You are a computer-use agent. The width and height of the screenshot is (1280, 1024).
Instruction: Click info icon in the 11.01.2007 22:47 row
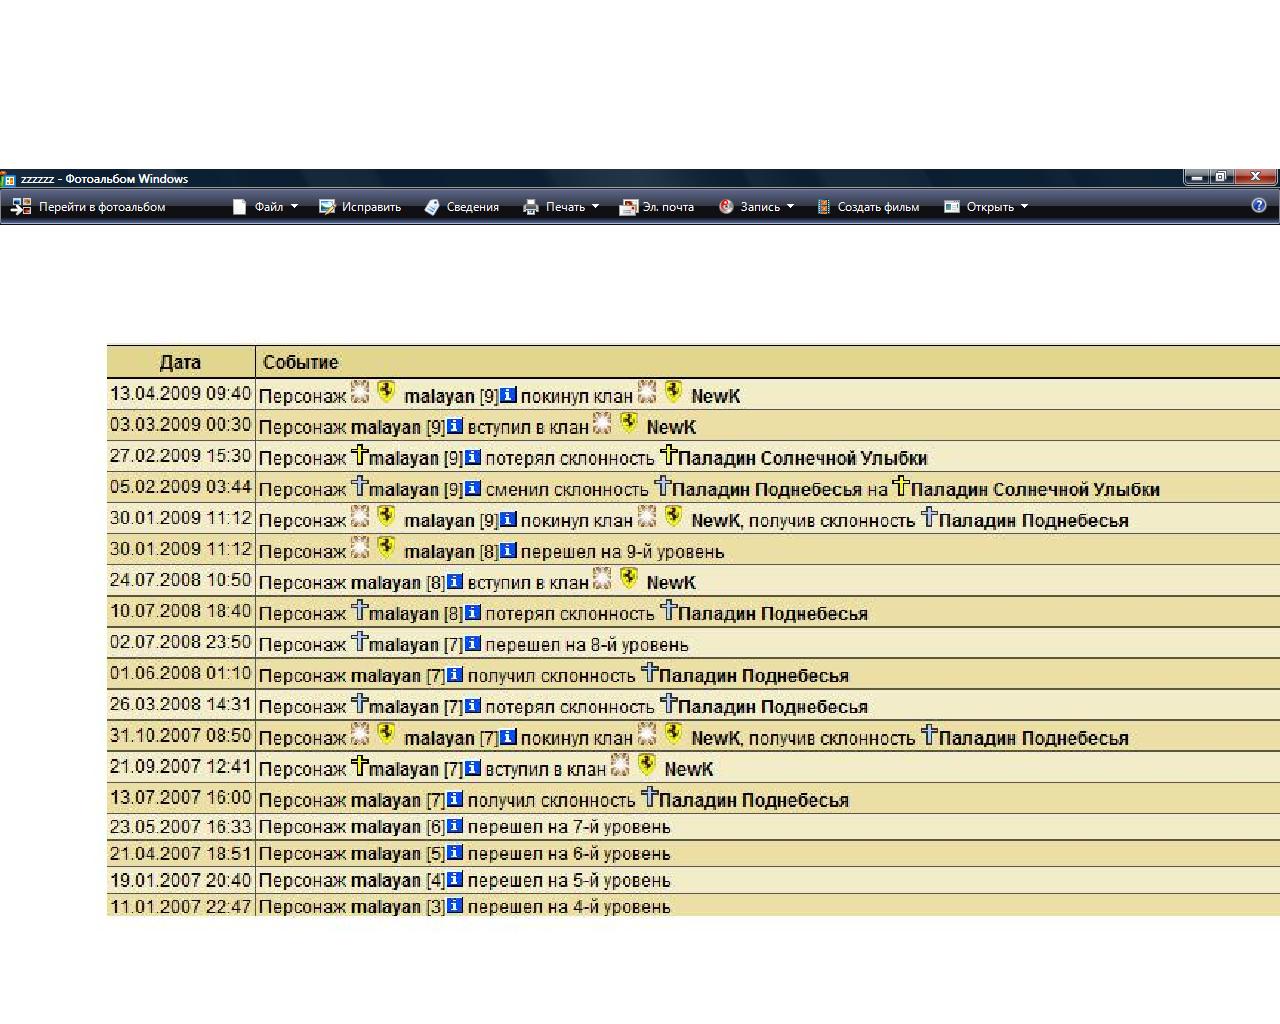pyautogui.click(x=455, y=906)
